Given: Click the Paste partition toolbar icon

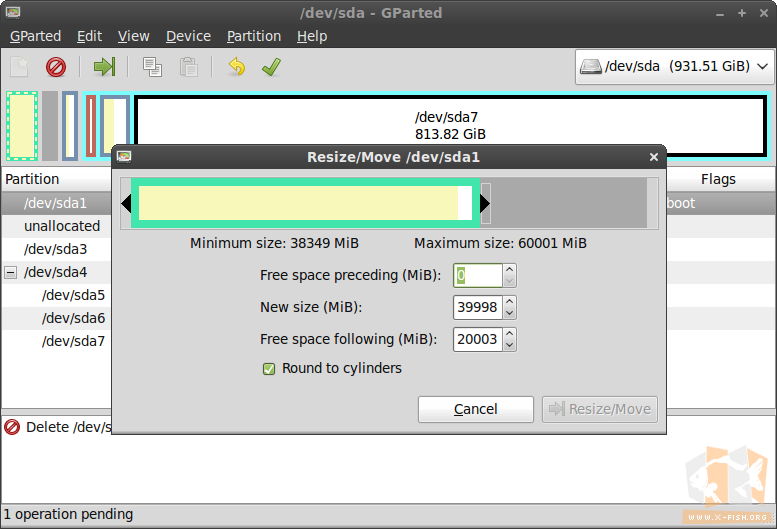Looking at the screenshot, I should [188, 66].
